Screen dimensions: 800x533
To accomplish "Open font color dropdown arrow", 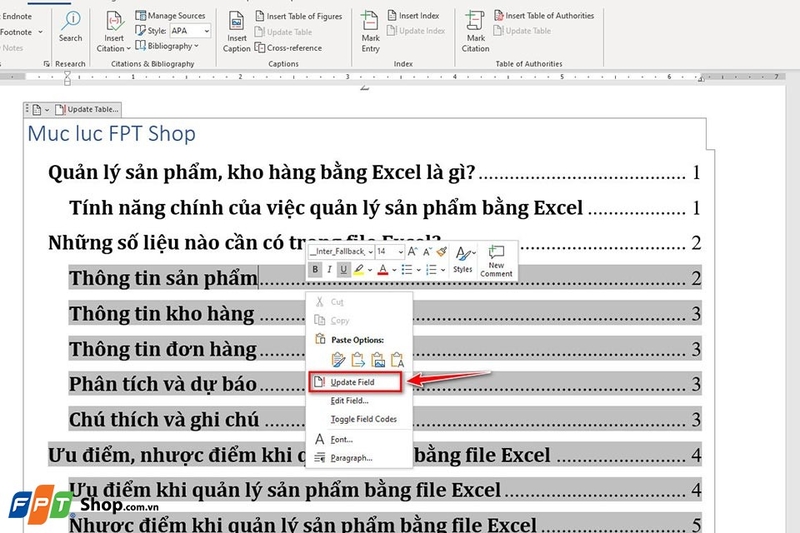I will click(x=394, y=270).
